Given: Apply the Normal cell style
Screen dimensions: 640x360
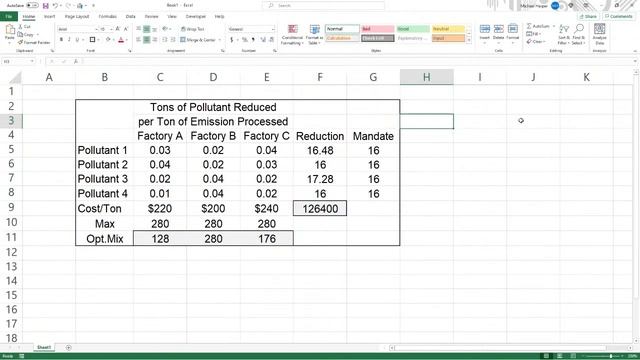Looking at the screenshot, I should point(342,29).
